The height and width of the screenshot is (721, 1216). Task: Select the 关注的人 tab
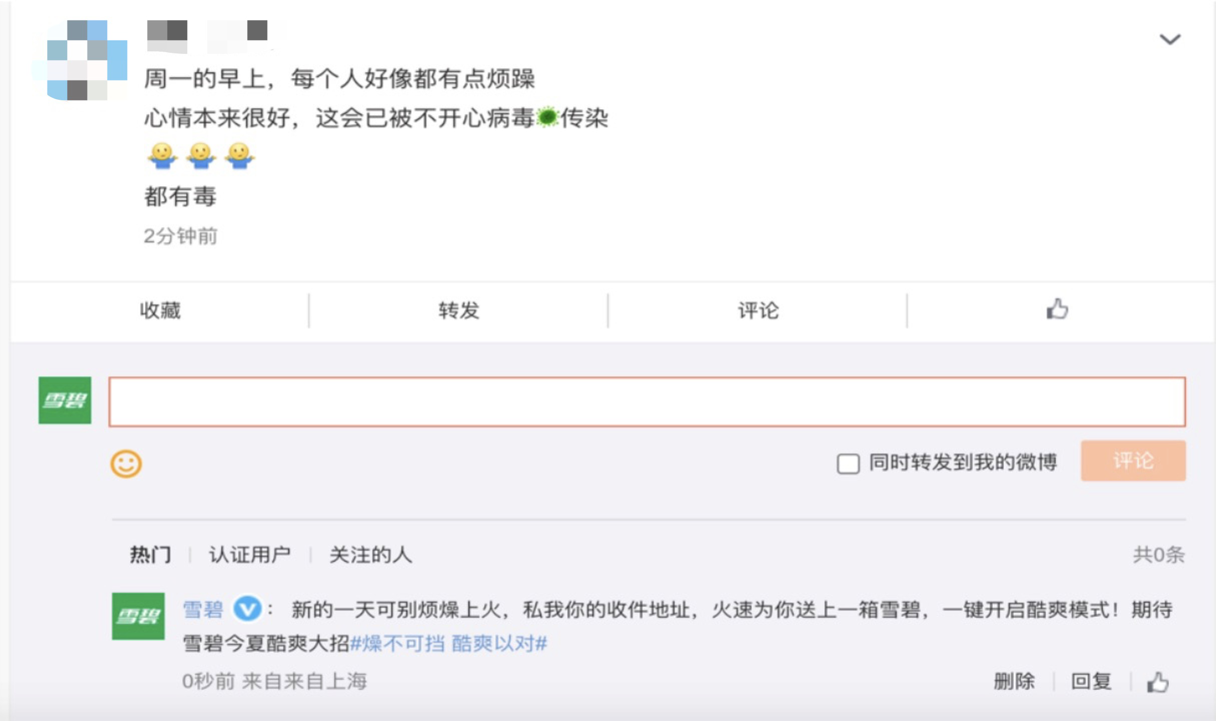[370, 555]
